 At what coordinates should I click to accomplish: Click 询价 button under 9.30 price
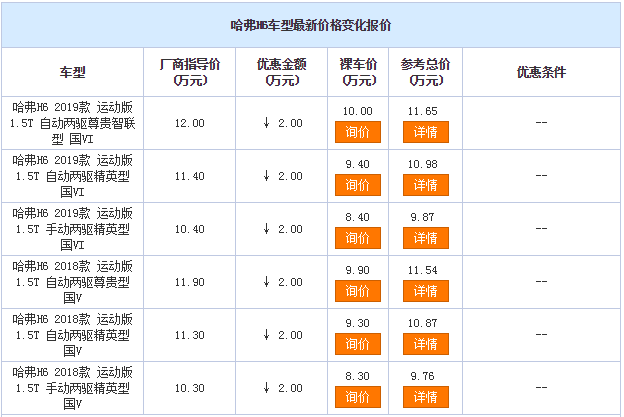coord(357,344)
